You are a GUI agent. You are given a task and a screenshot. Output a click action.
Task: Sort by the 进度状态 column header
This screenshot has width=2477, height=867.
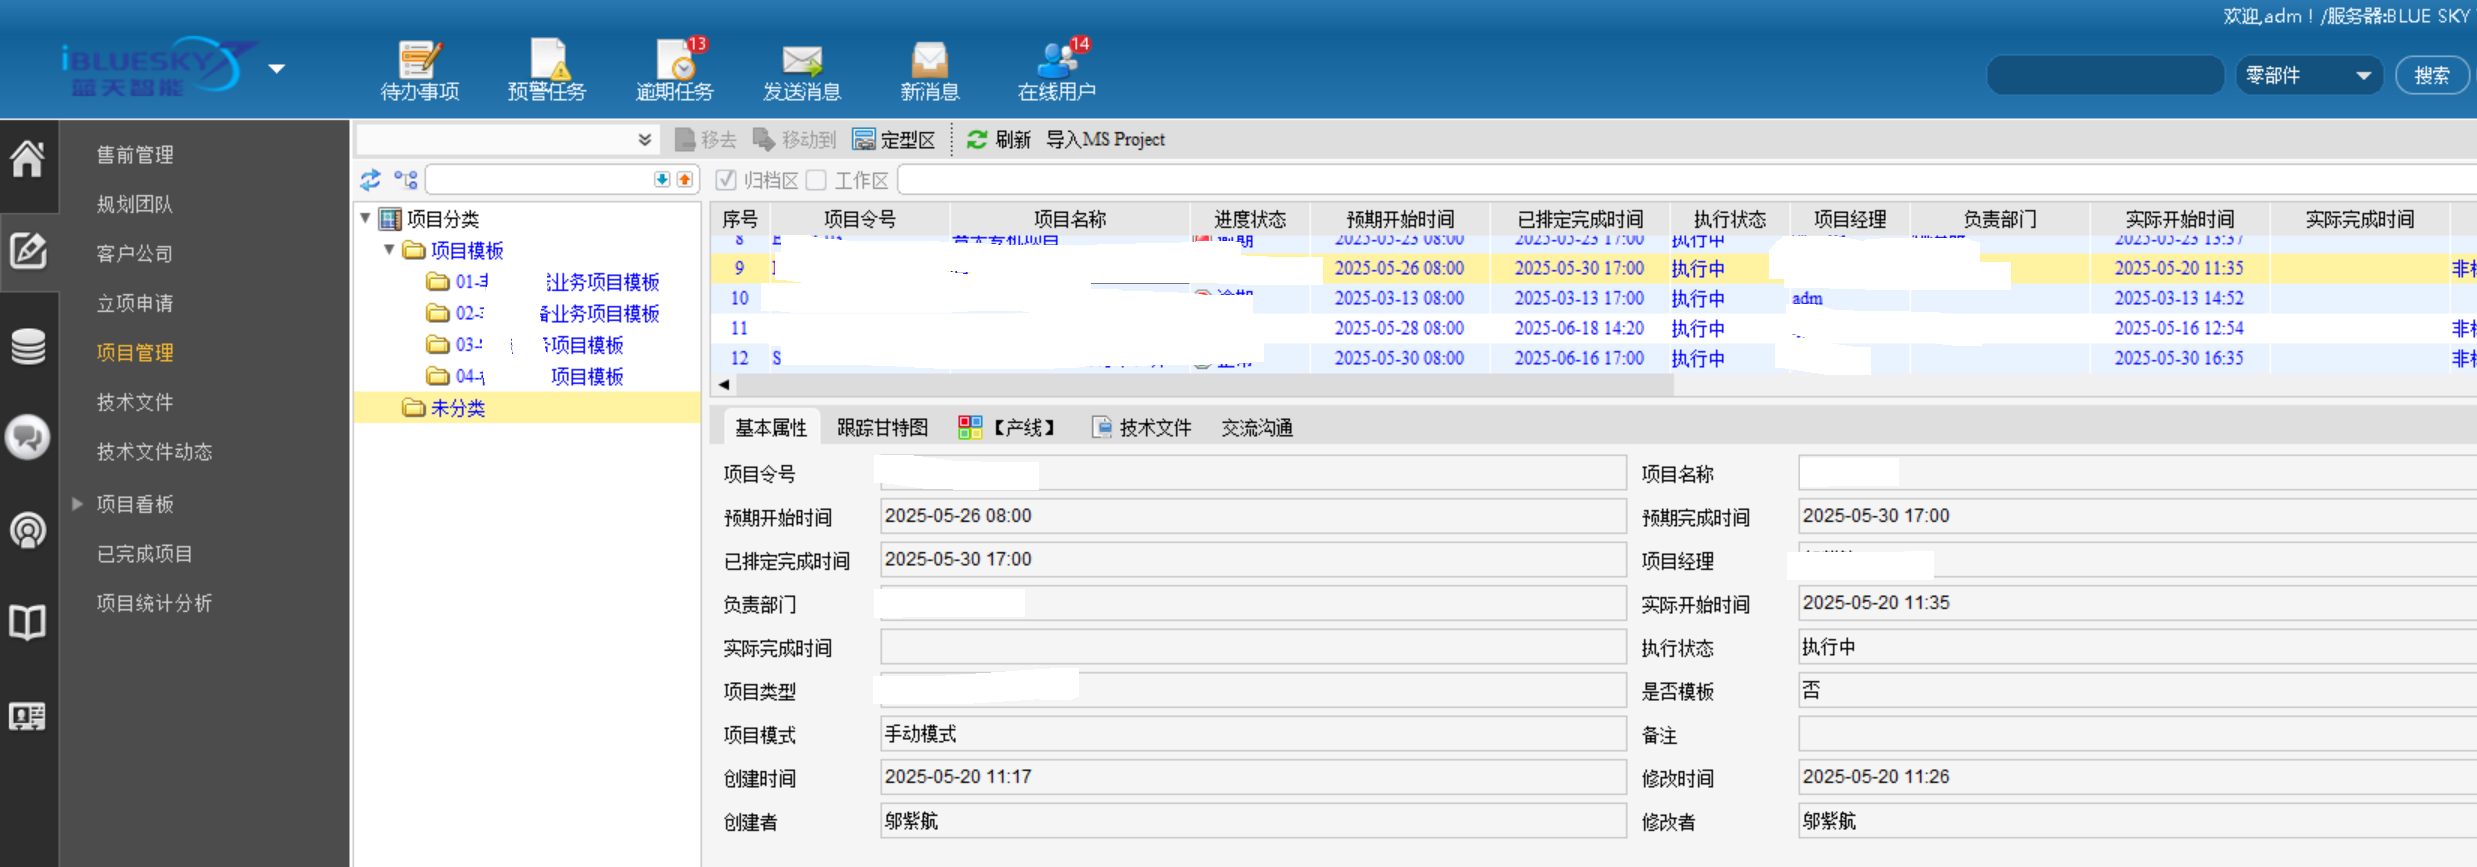pos(1250,219)
